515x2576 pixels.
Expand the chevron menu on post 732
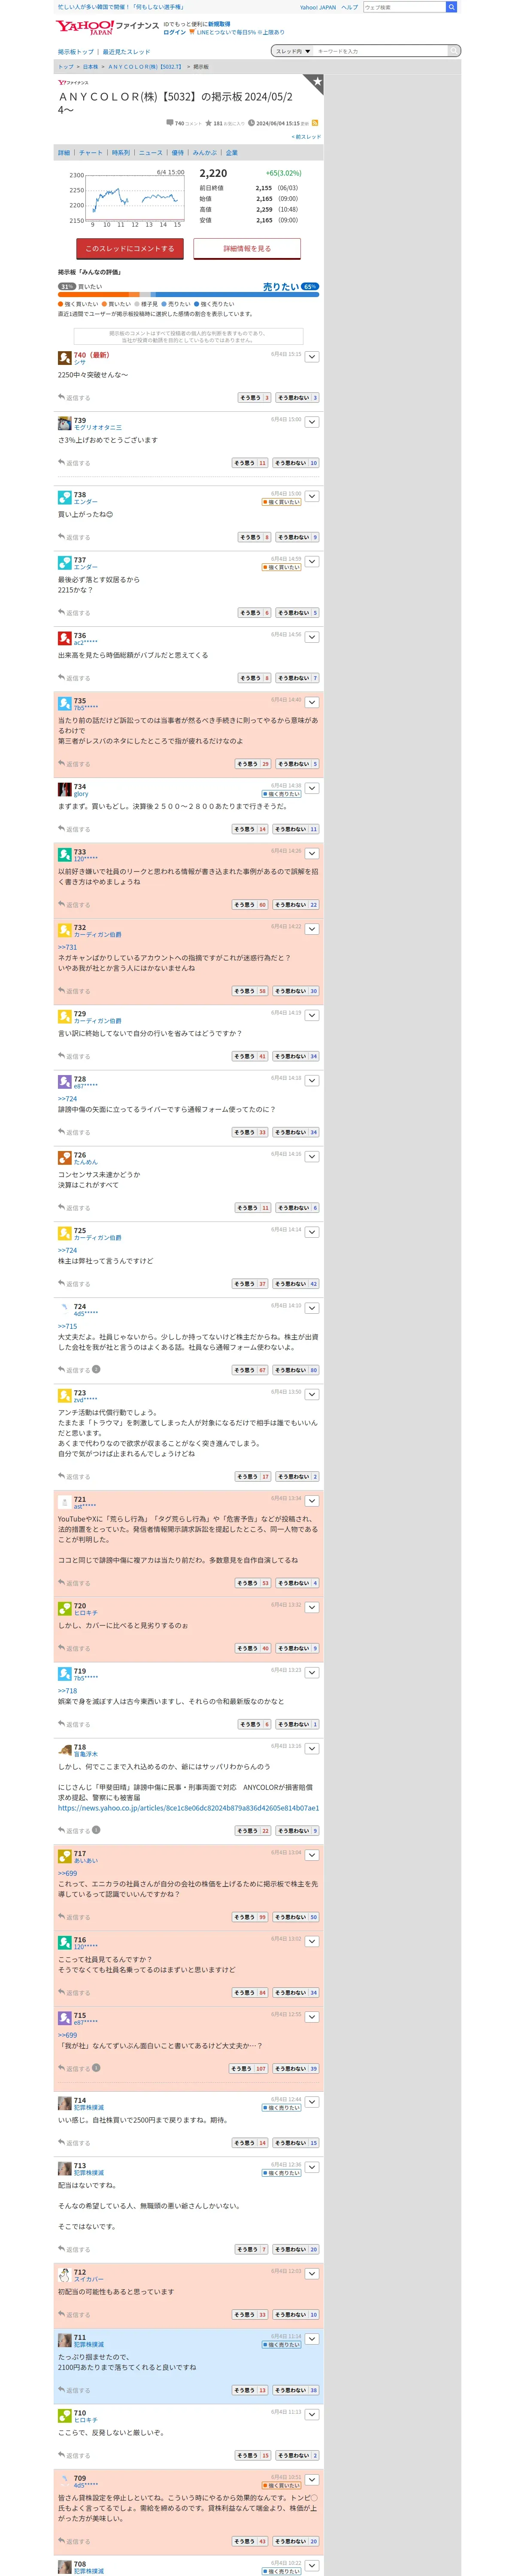[x=312, y=929]
